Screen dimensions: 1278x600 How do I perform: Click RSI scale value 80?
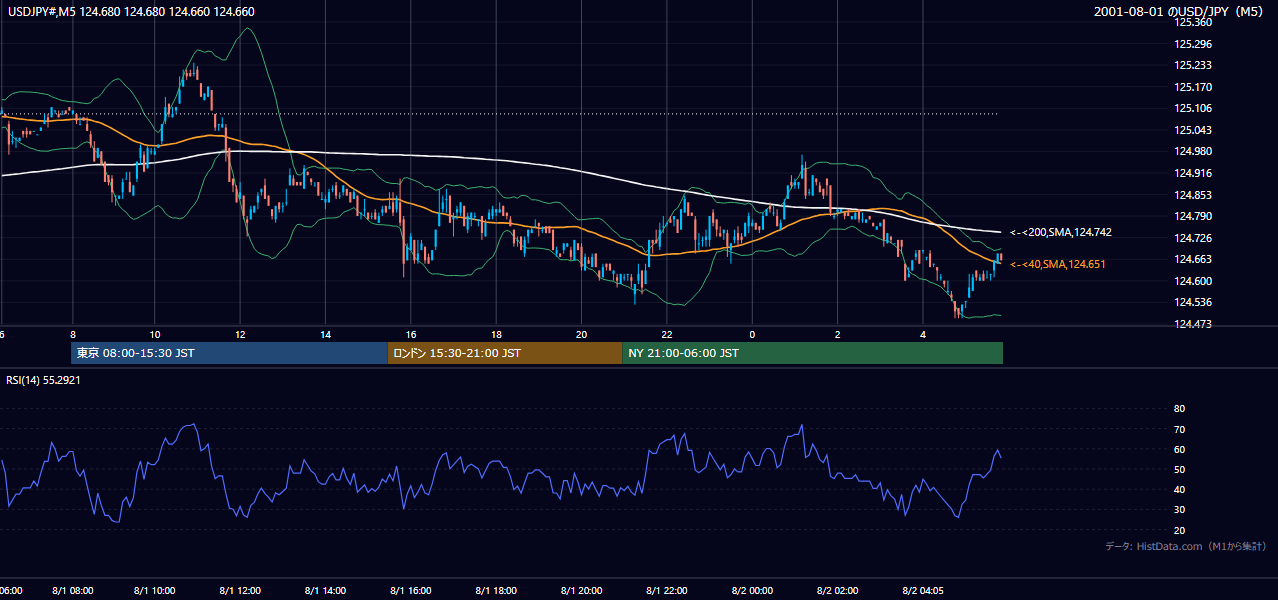point(1179,409)
